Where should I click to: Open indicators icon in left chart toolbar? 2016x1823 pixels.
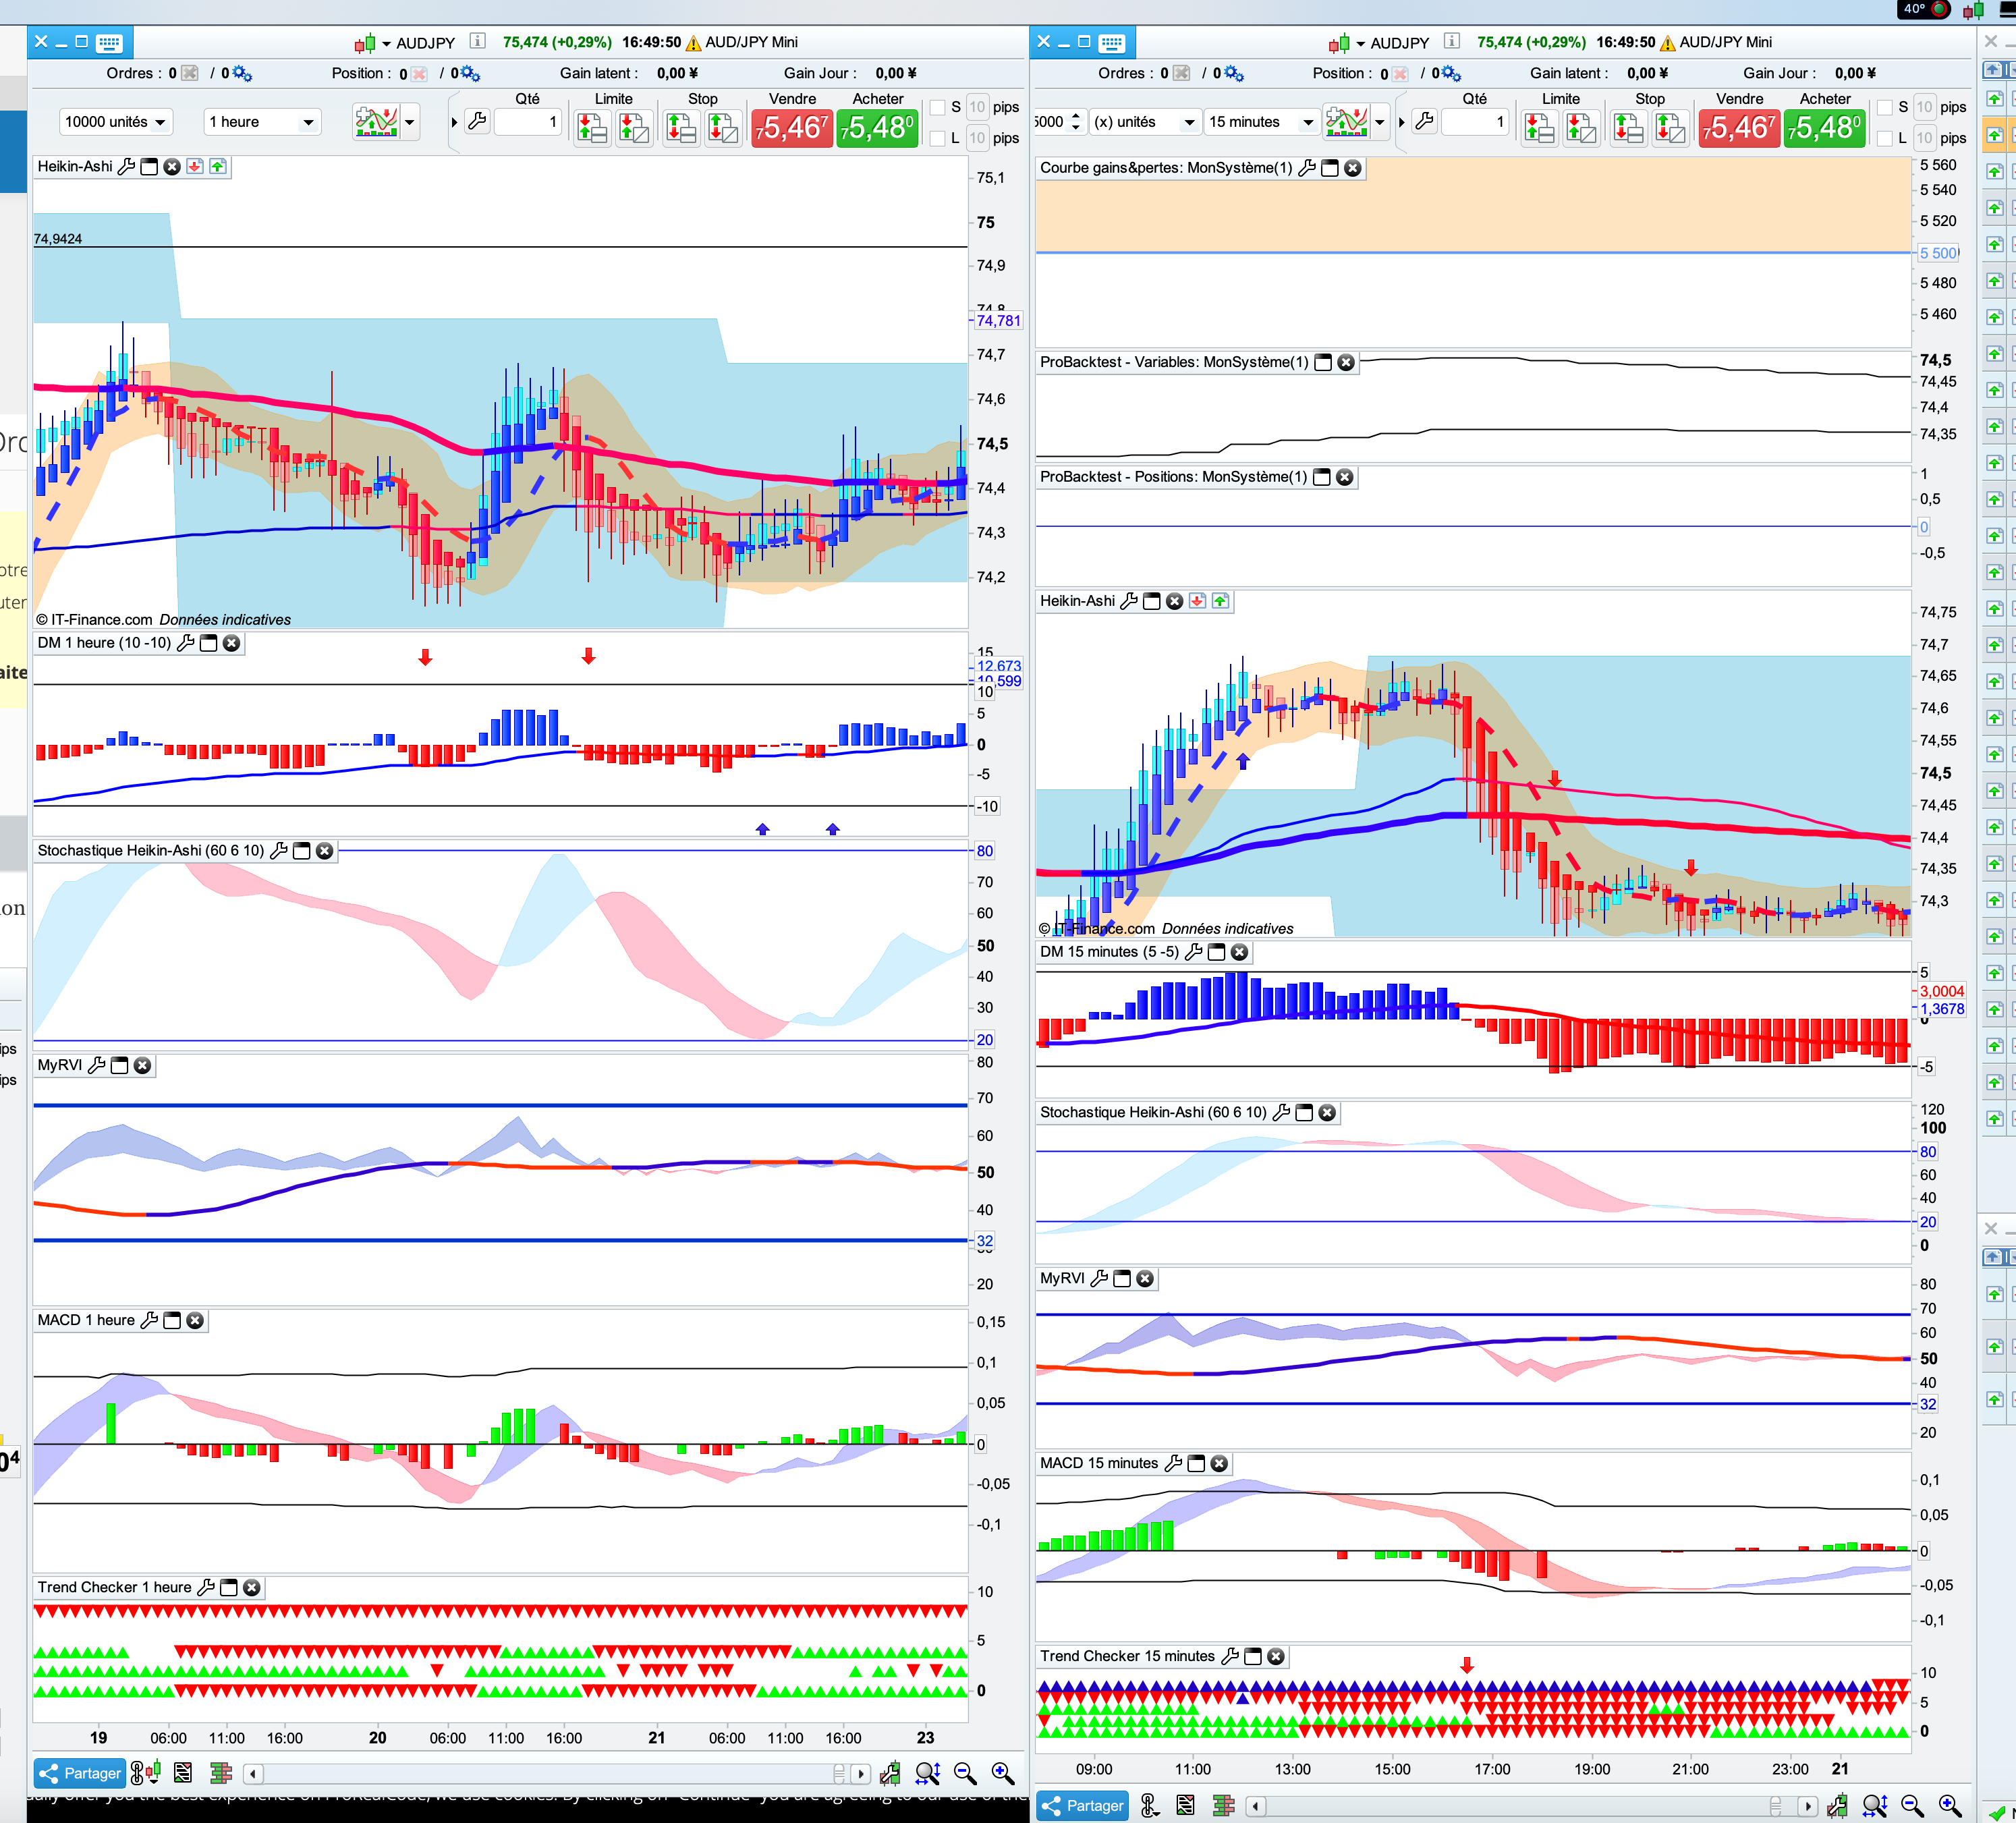point(376,122)
